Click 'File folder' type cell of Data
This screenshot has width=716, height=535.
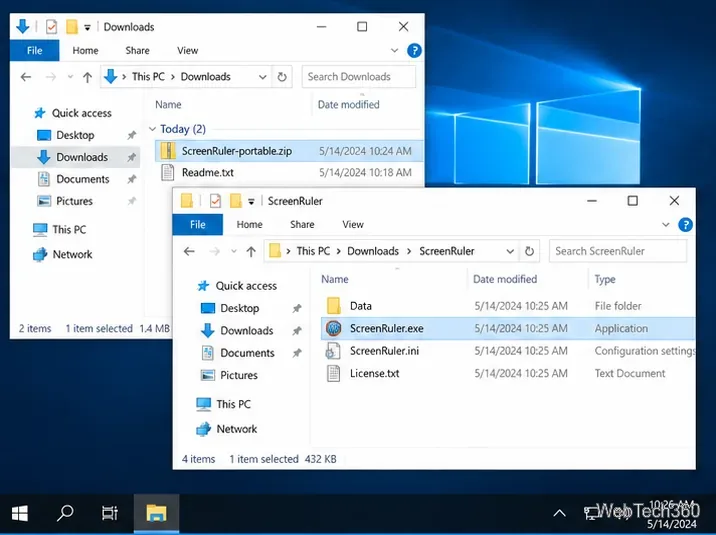click(618, 306)
